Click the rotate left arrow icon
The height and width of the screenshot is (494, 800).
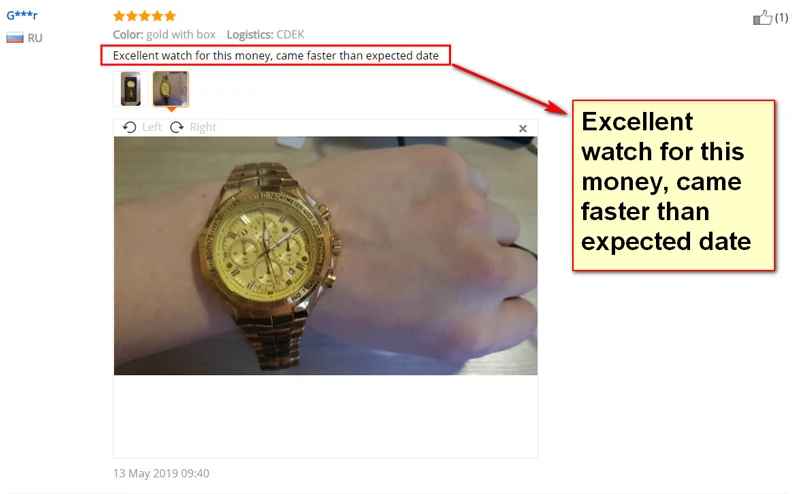pos(130,127)
